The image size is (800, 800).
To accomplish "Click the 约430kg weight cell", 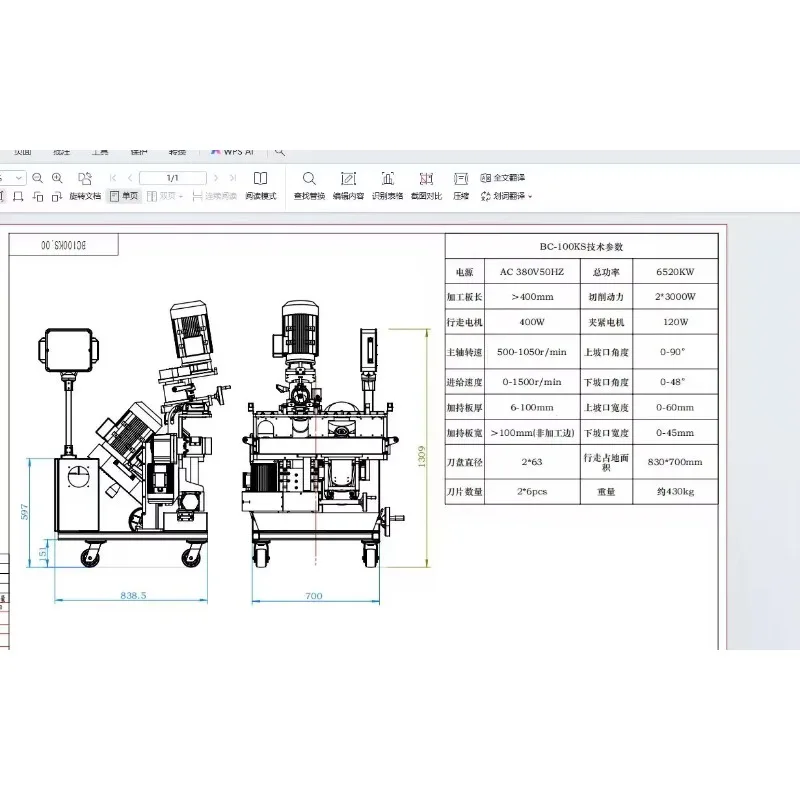I will coord(675,491).
